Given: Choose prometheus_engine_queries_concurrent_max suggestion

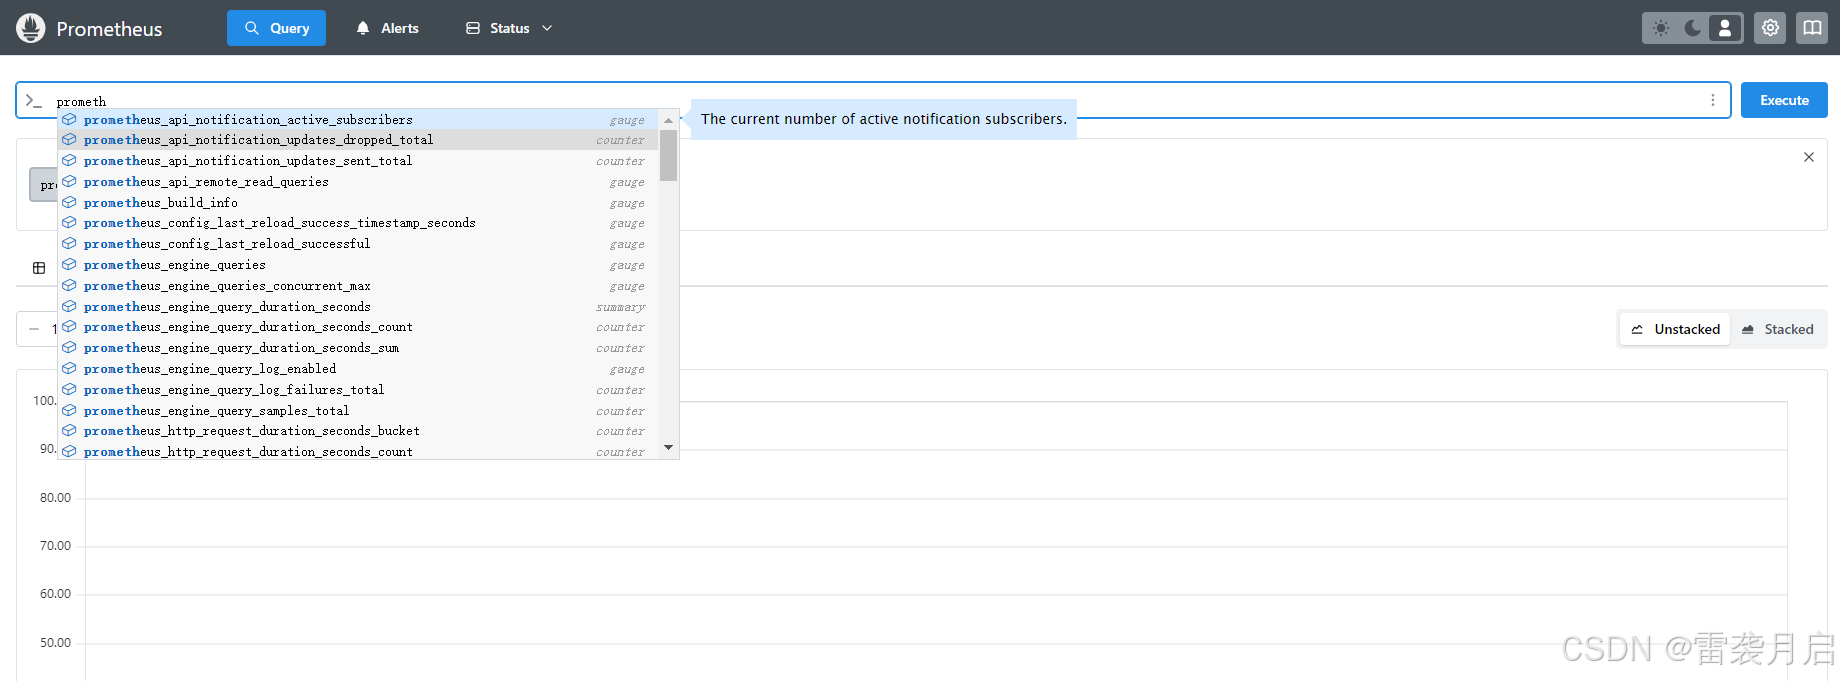Looking at the screenshot, I should coord(358,286).
